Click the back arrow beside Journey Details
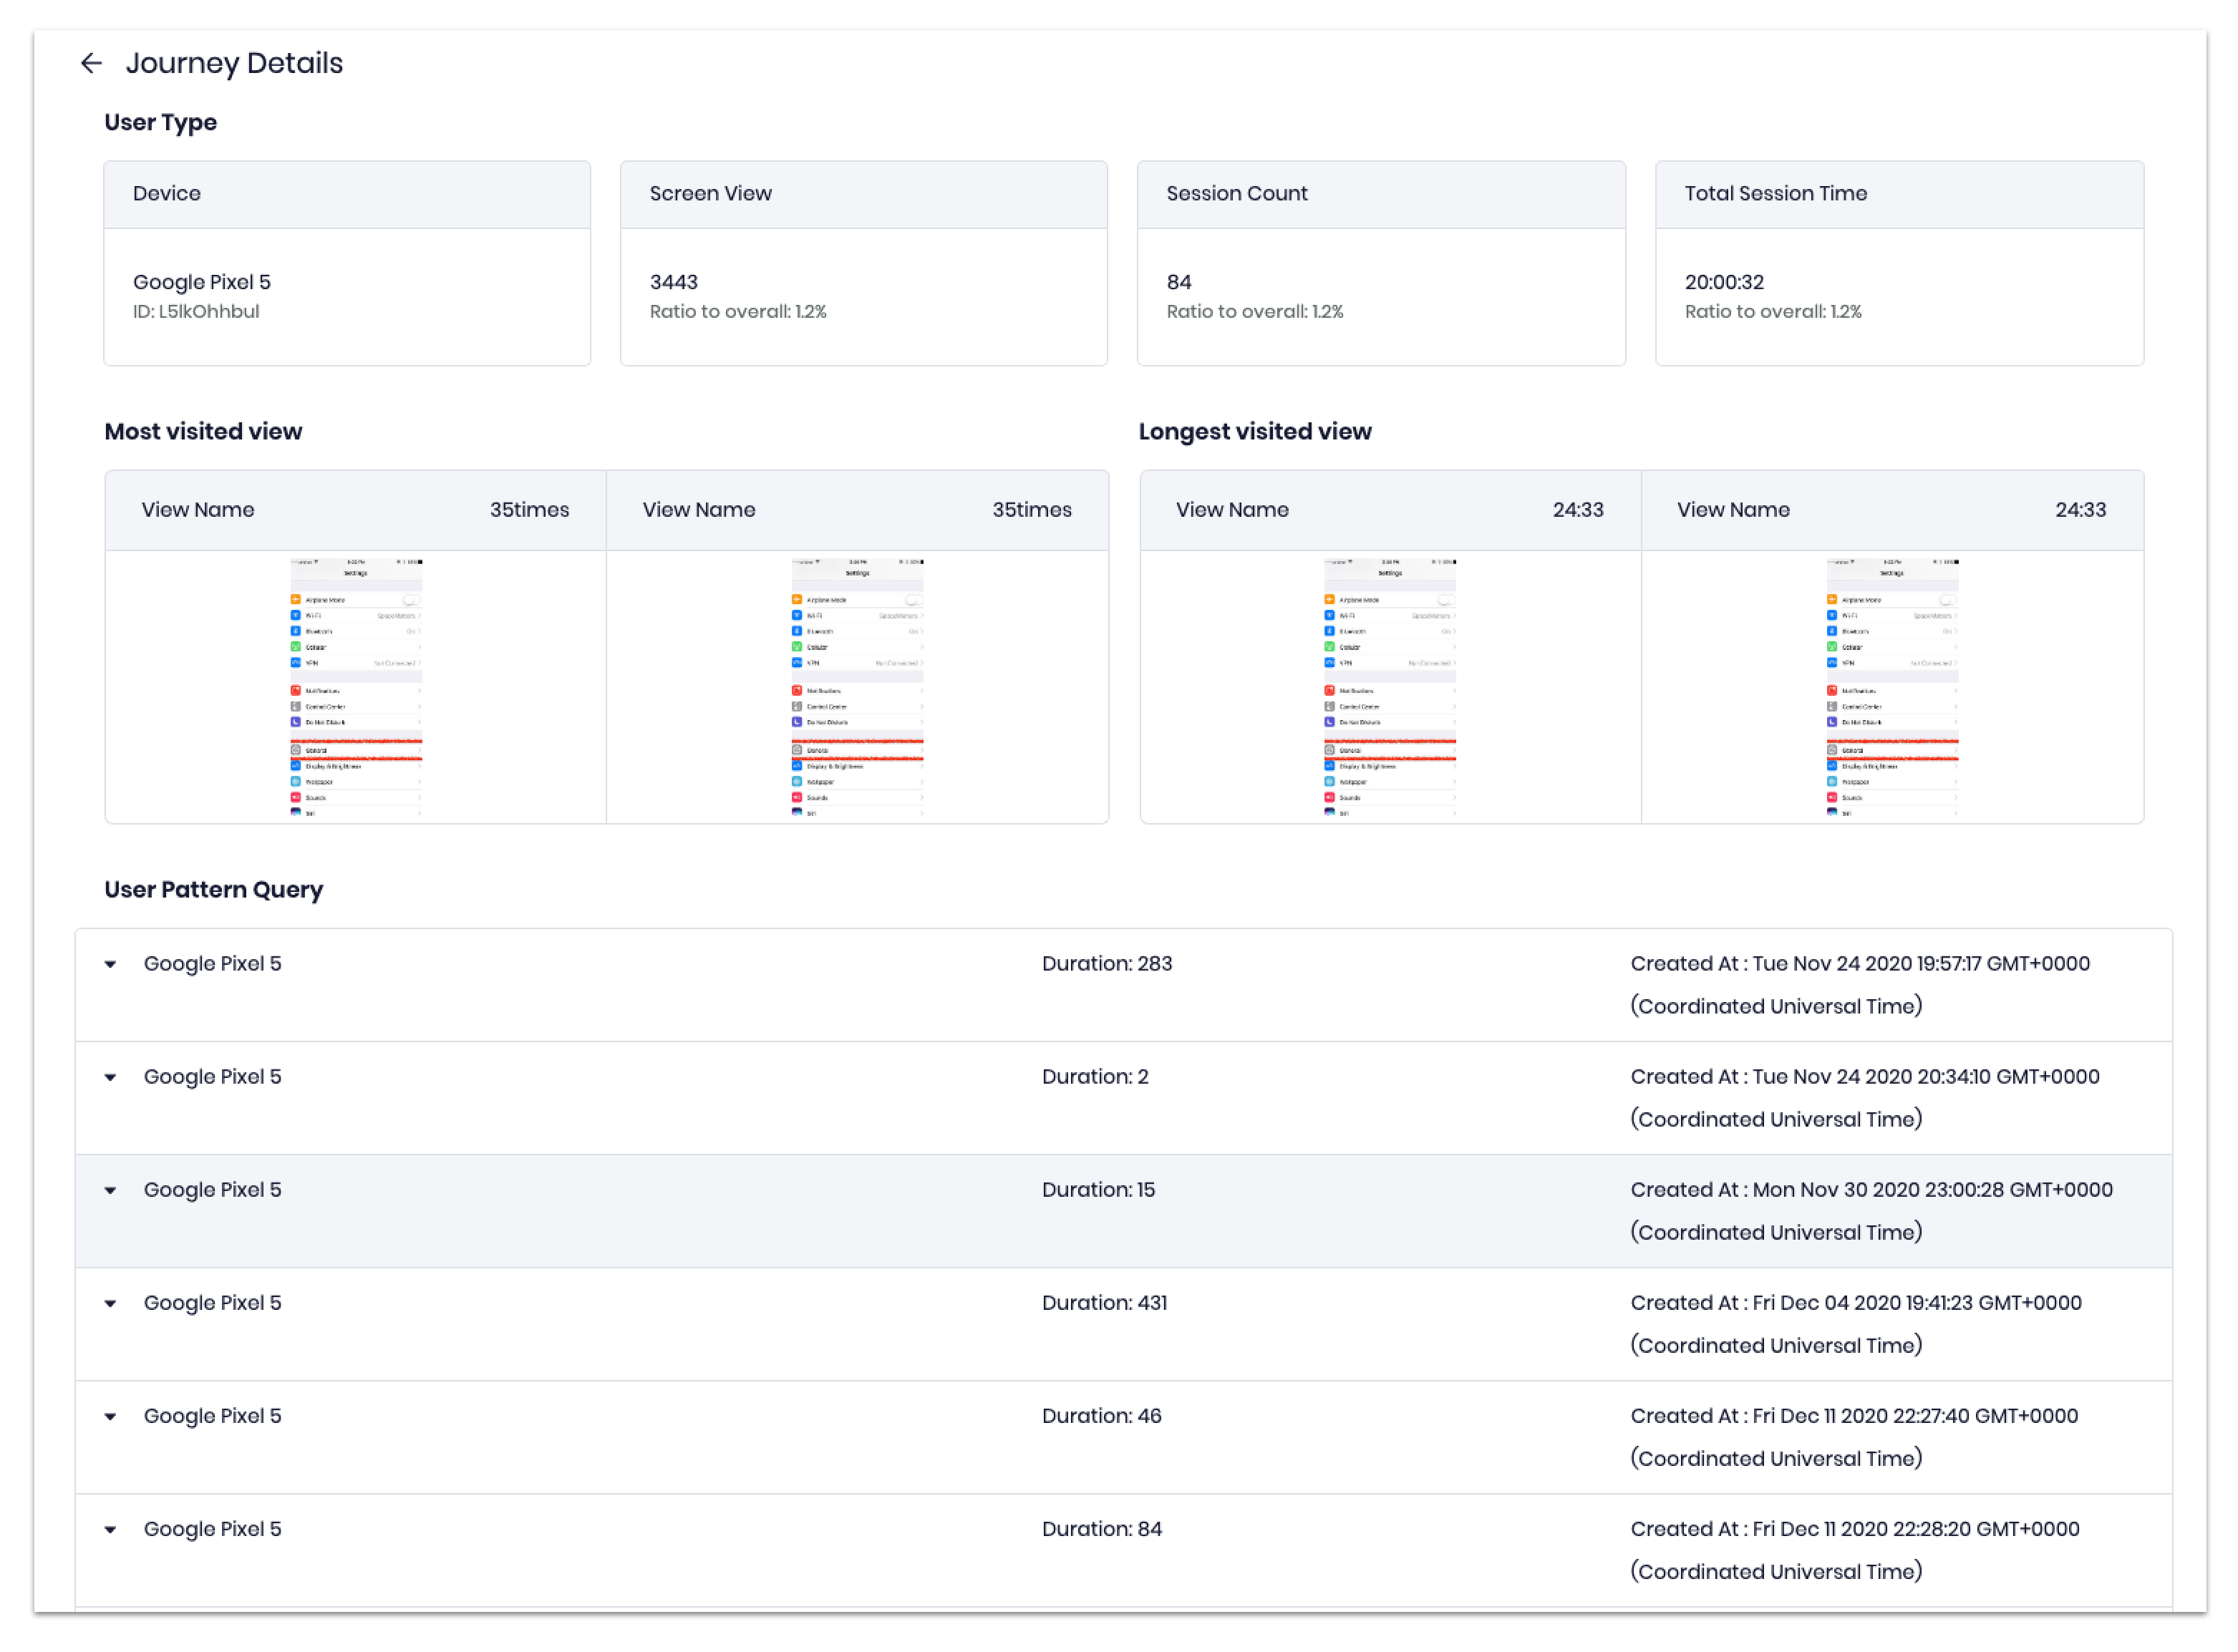 [91, 64]
